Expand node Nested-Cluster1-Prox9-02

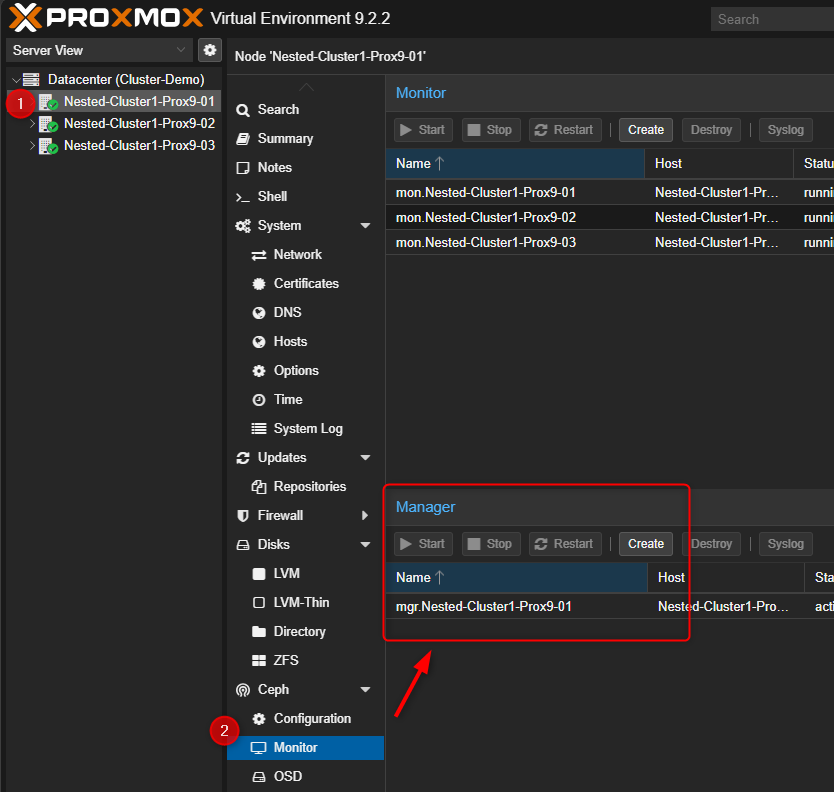(32, 123)
